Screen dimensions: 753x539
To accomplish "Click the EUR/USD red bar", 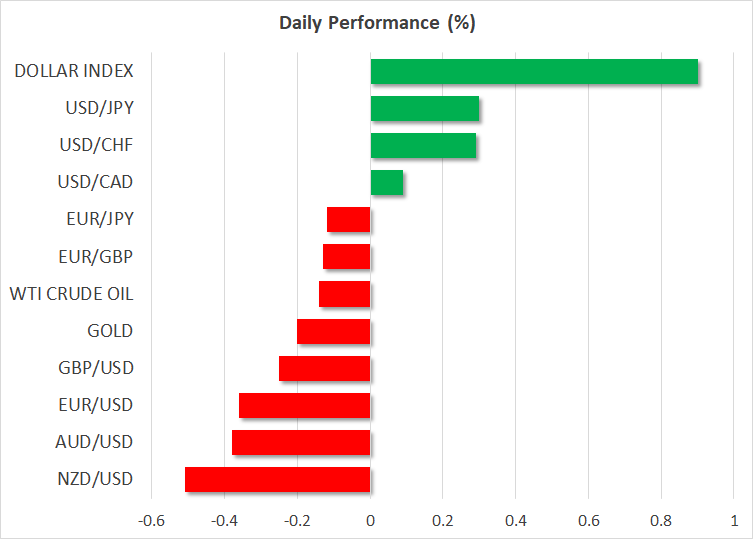I will pyautogui.click(x=305, y=404).
